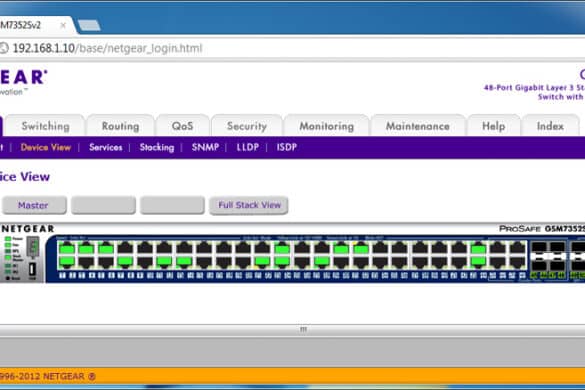Open the Services submenu
This screenshot has height=390, width=585.
pos(106,147)
